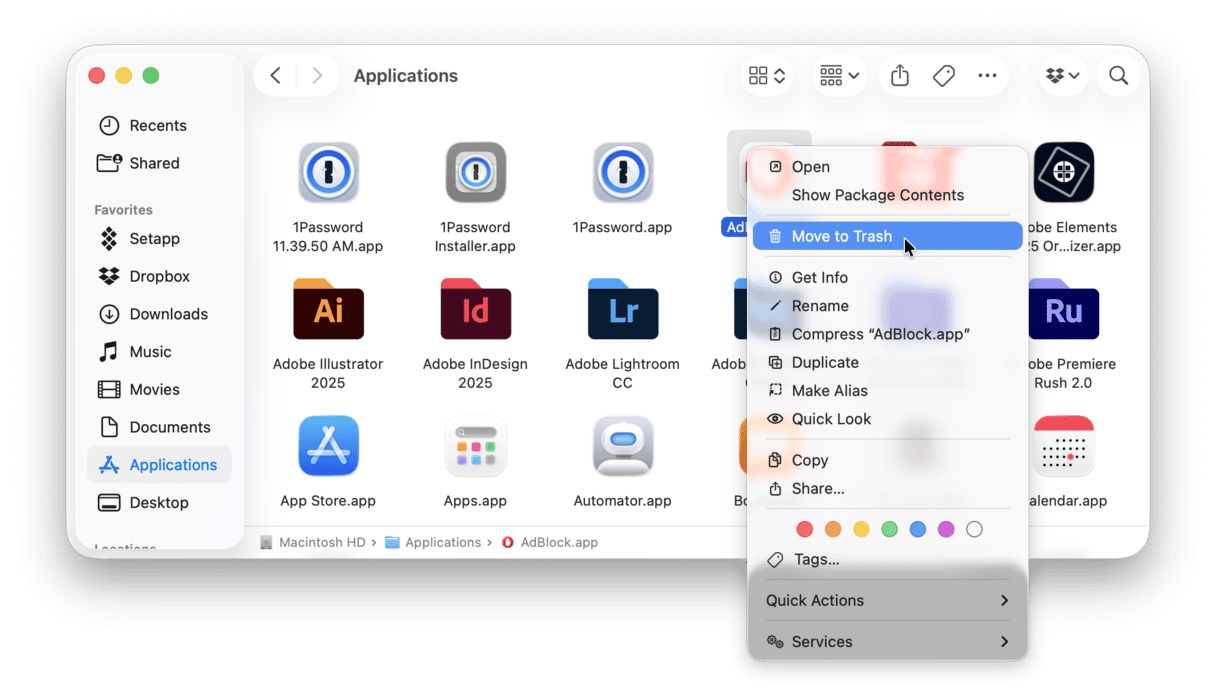Choose Get Info in the context menu
This screenshot has height=693, width=1216.
[819, 278]
